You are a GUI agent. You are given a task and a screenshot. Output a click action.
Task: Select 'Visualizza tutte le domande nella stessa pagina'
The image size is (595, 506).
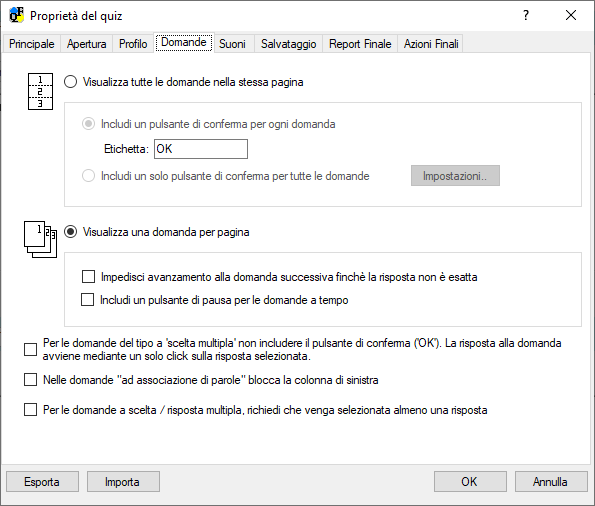coord(71,82)
